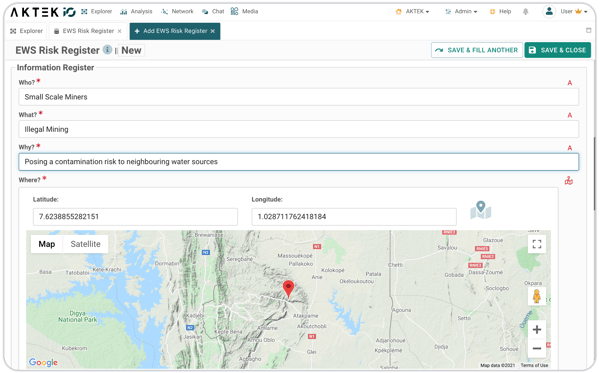Expand the AKTEK dropdown

(412, 11)
